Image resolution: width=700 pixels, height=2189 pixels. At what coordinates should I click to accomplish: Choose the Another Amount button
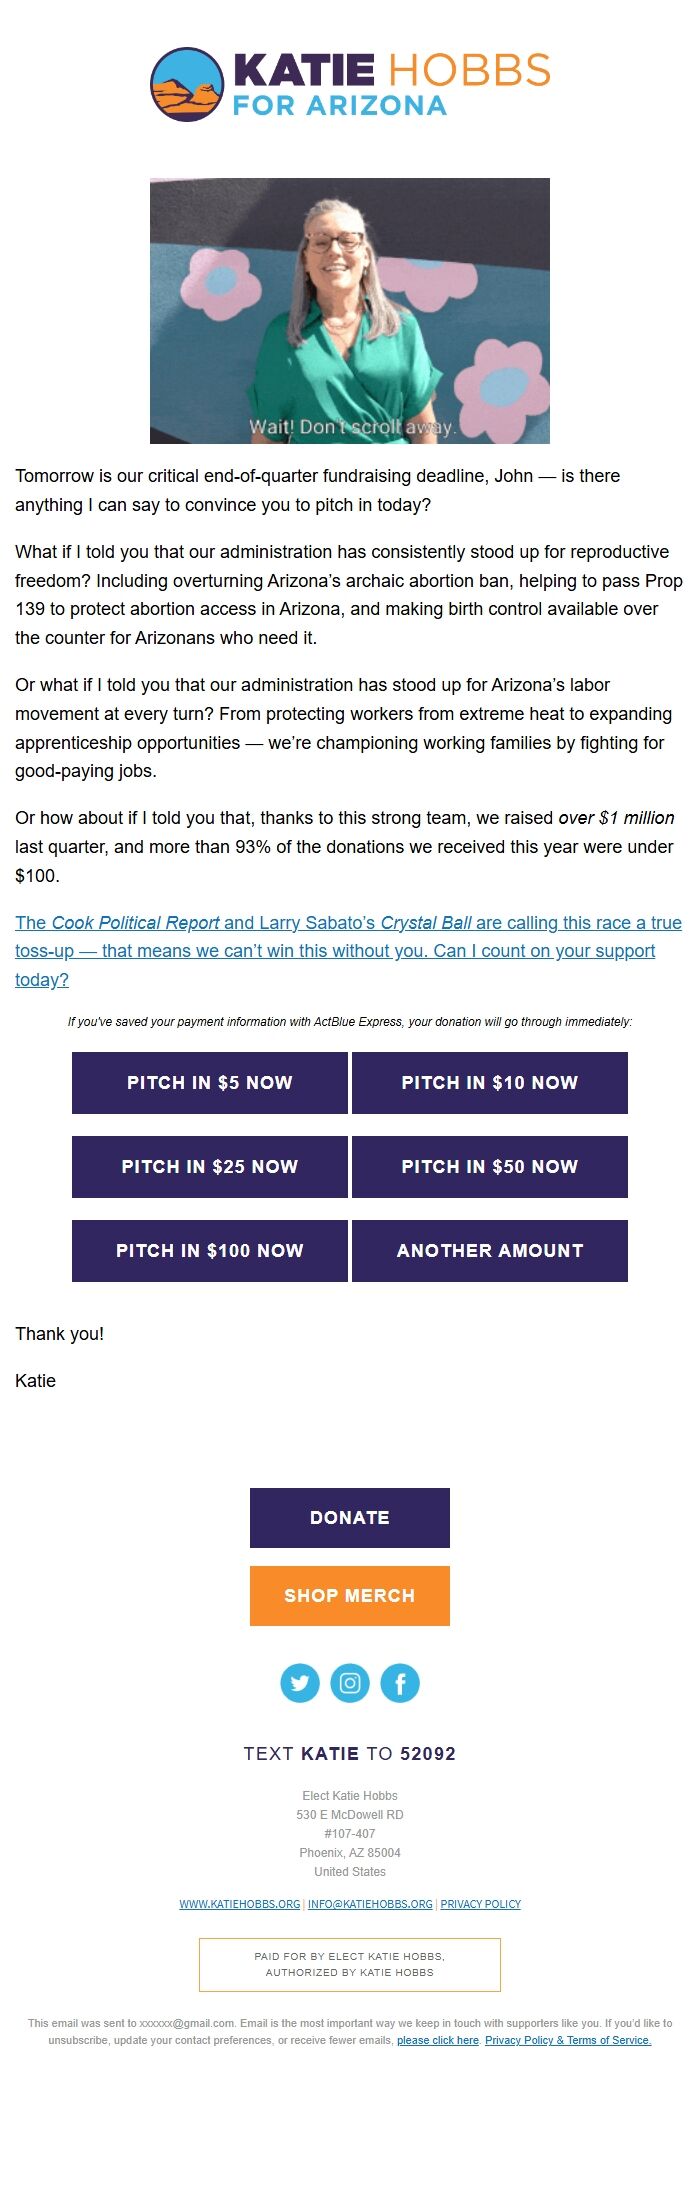tap(490, 1250)
